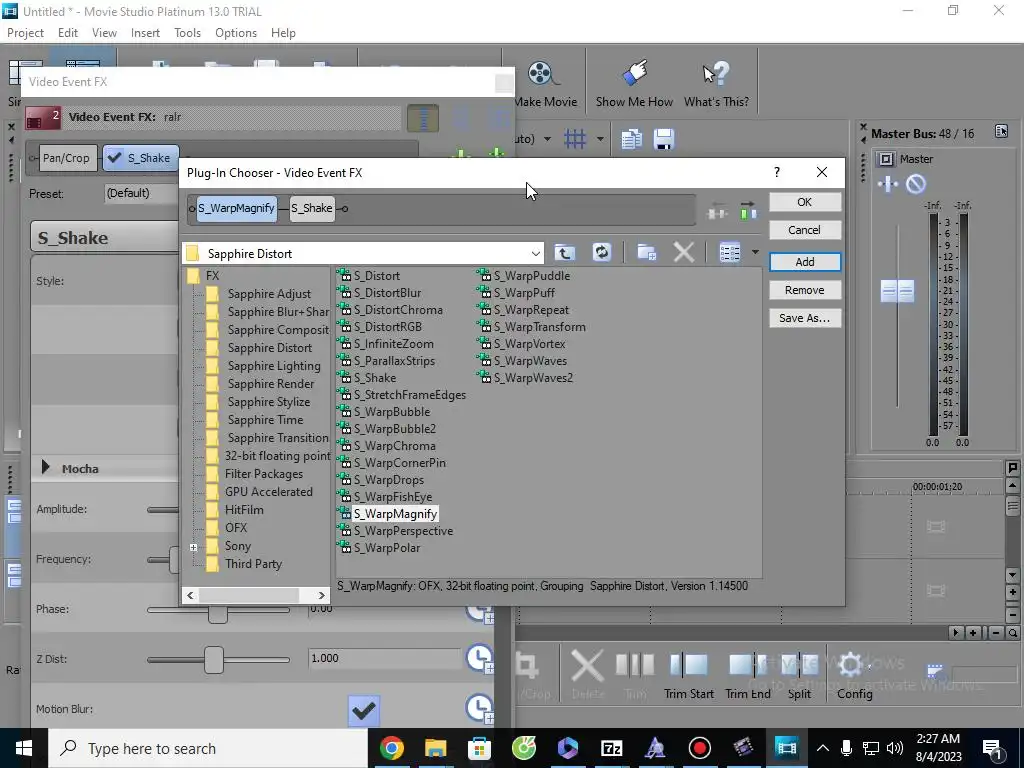The height and width of the screenshot is (768, 1024).
Task: Click the Z Dist slider handle
Action: [x=214, y=660]
